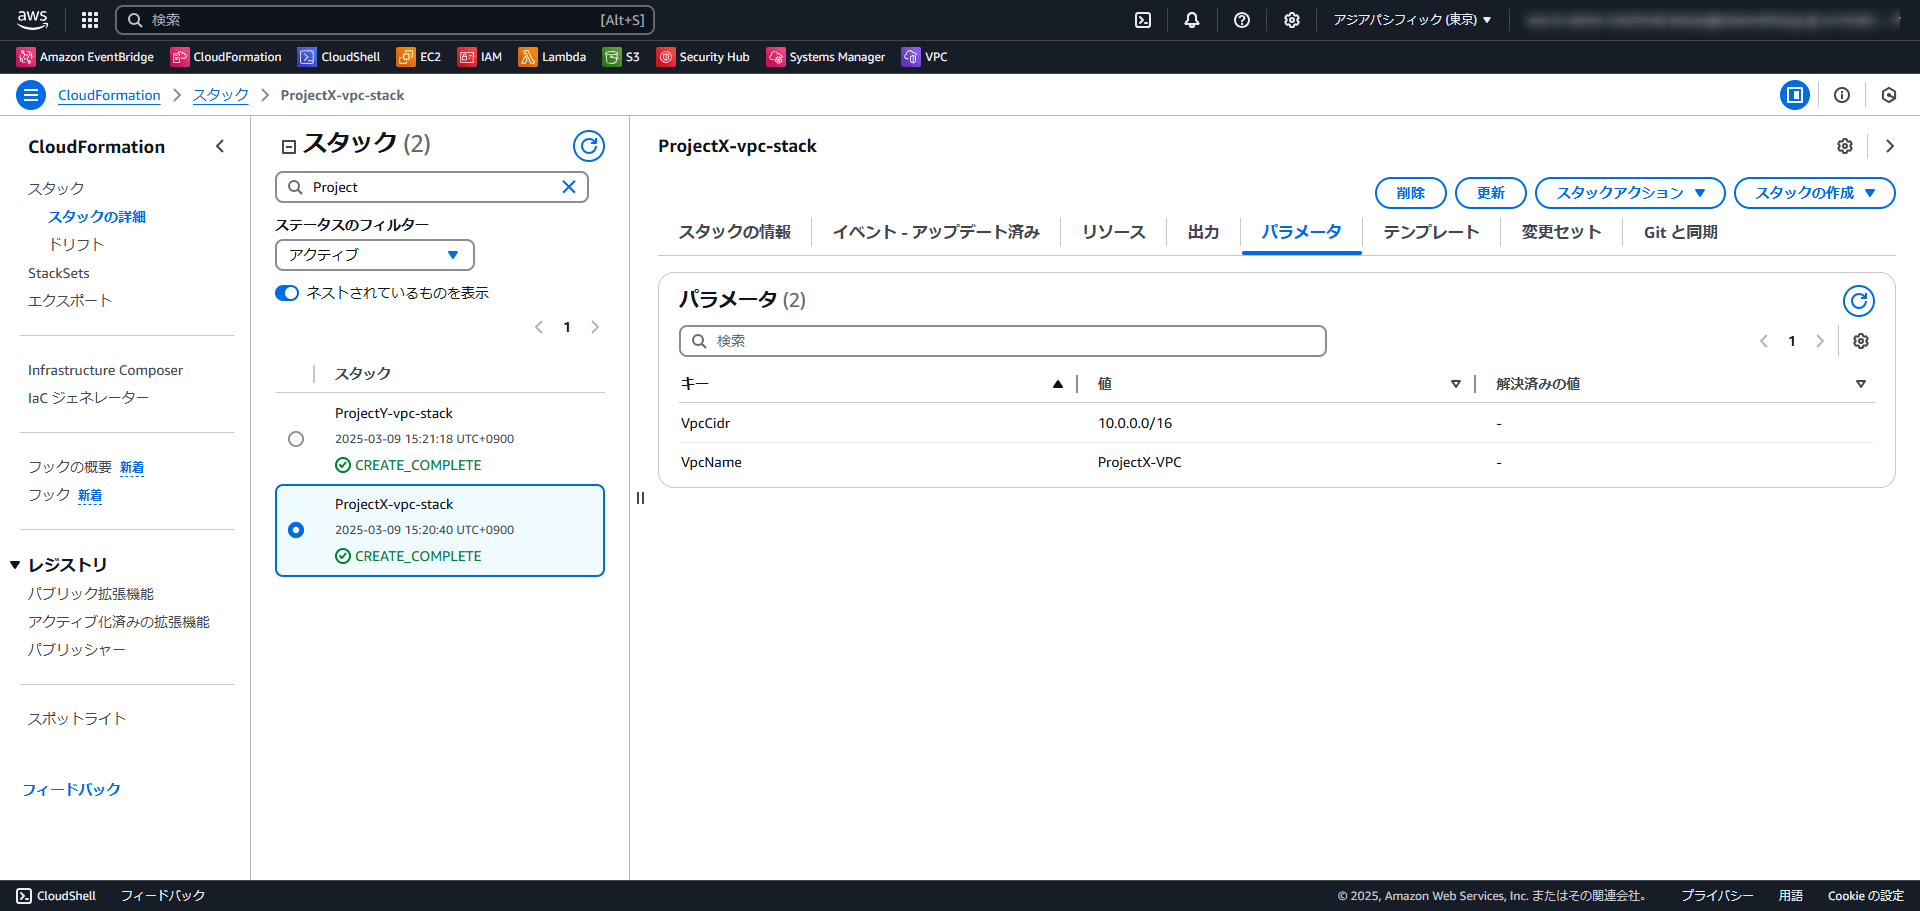1920x911 pixels.
Task: Follow the CloudFormation breadcrumb link
Action: (109, 95)
